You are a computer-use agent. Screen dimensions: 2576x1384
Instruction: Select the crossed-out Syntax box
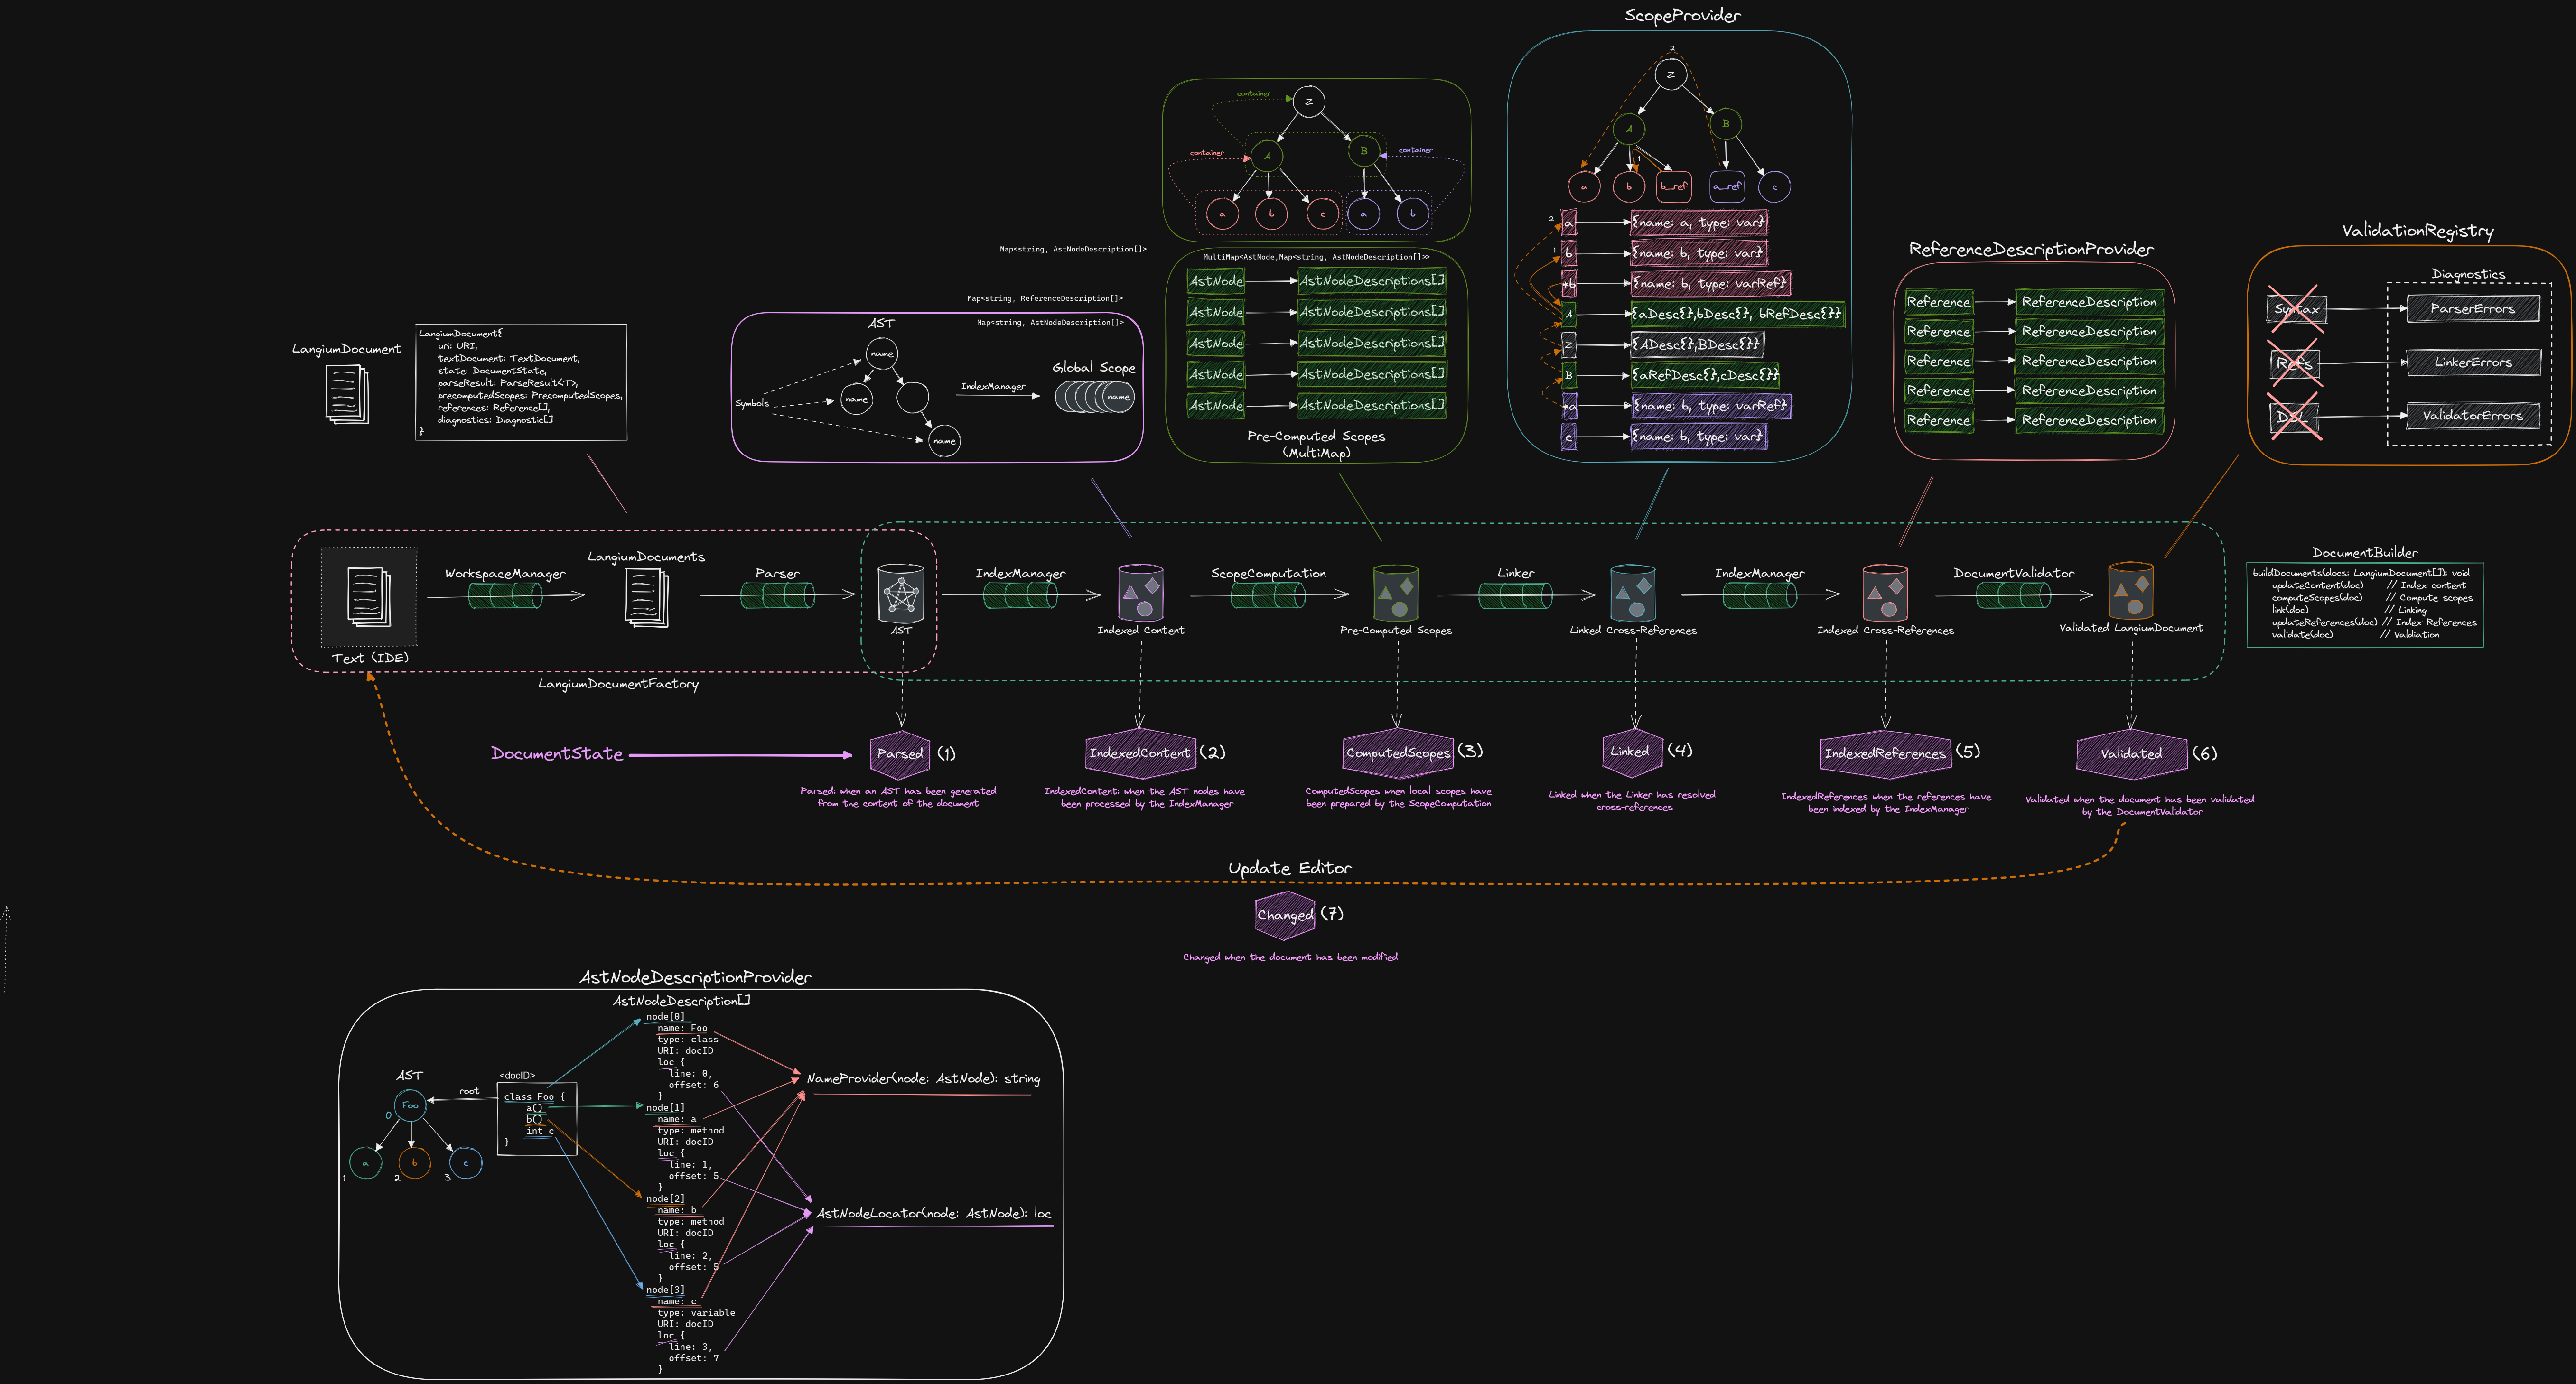(x=2296, y=309)
